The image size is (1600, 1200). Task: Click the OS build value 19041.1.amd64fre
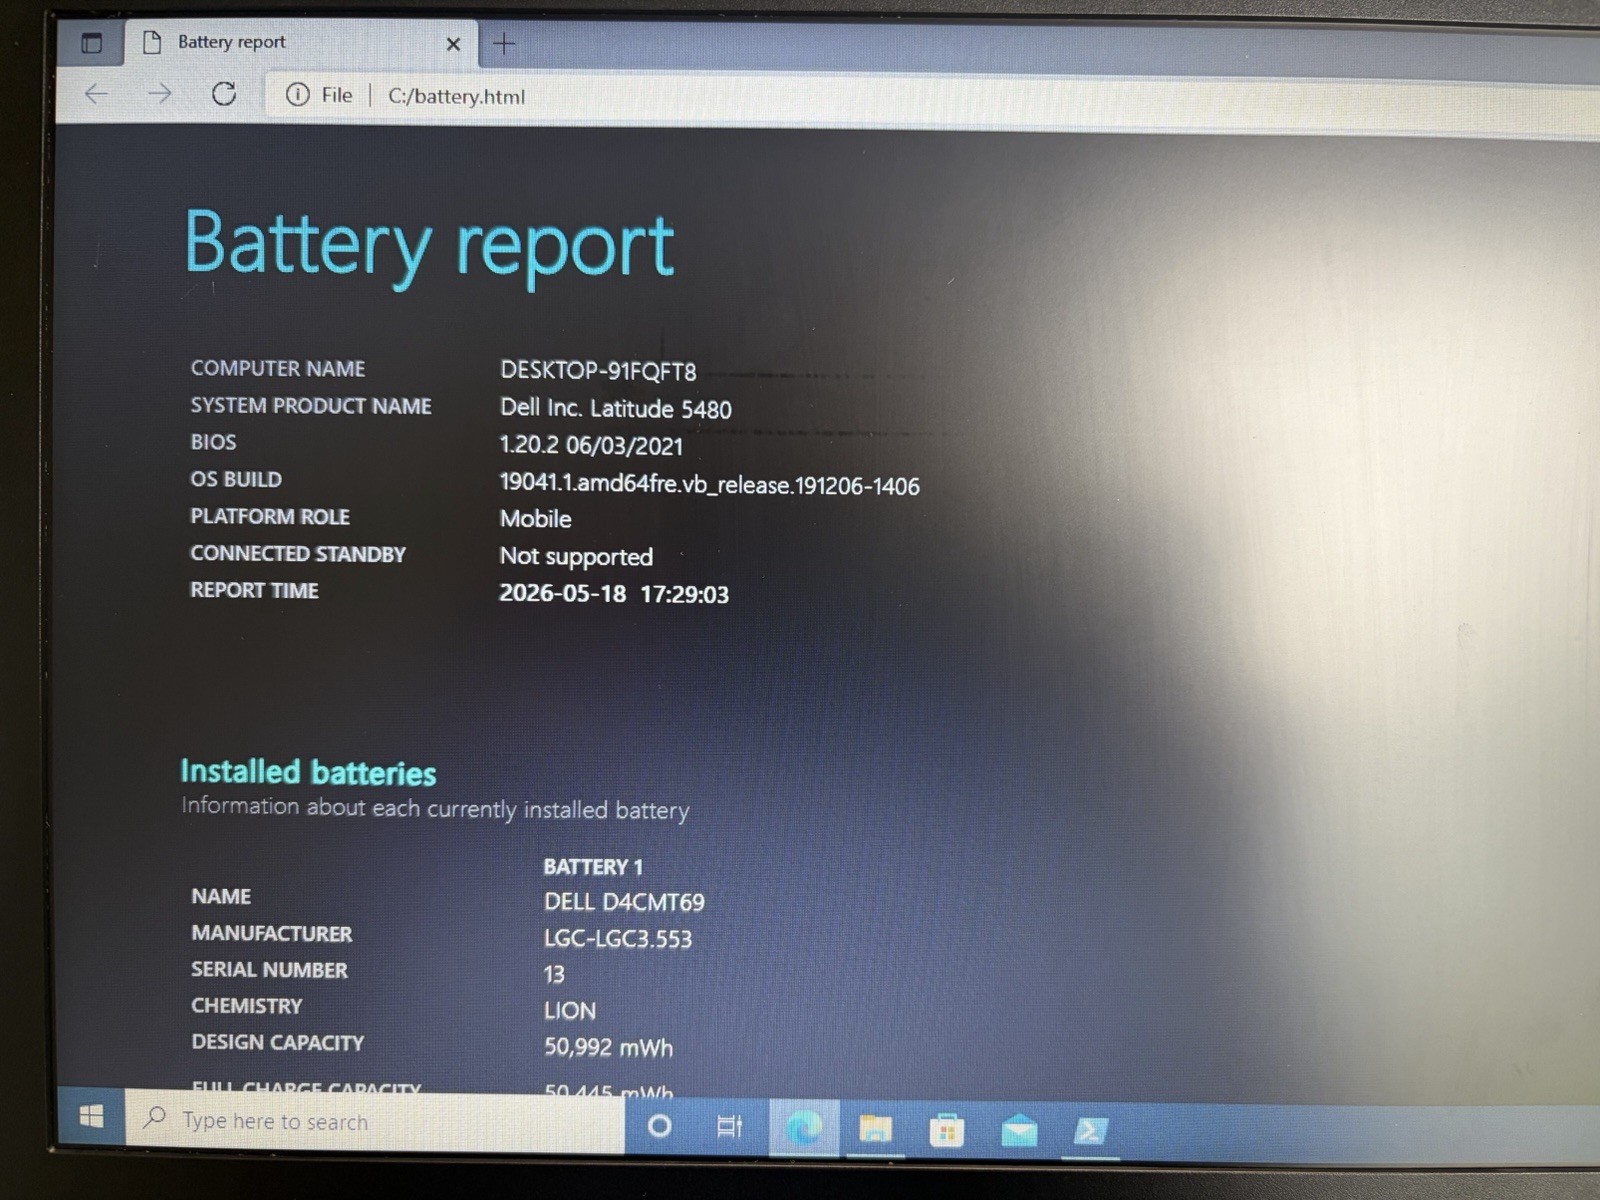(709, 485)
